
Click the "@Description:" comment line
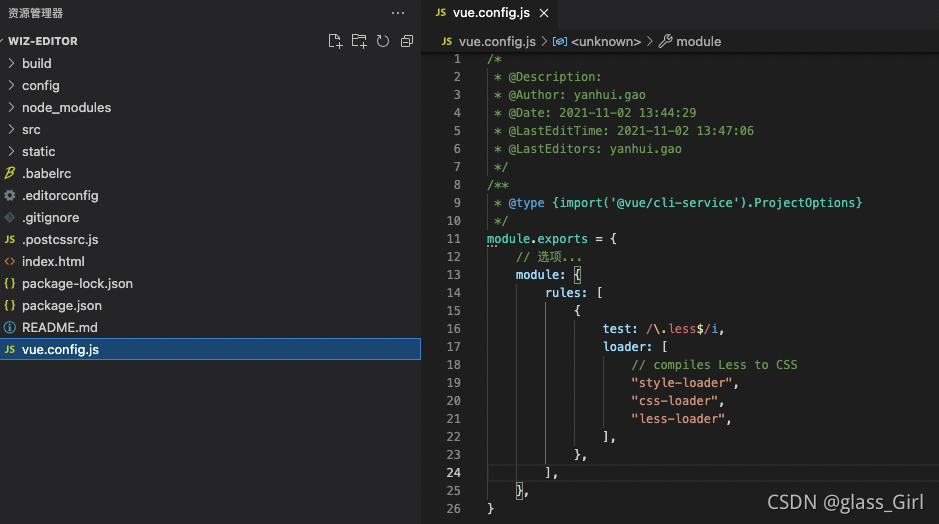click(x=547, y=77)
